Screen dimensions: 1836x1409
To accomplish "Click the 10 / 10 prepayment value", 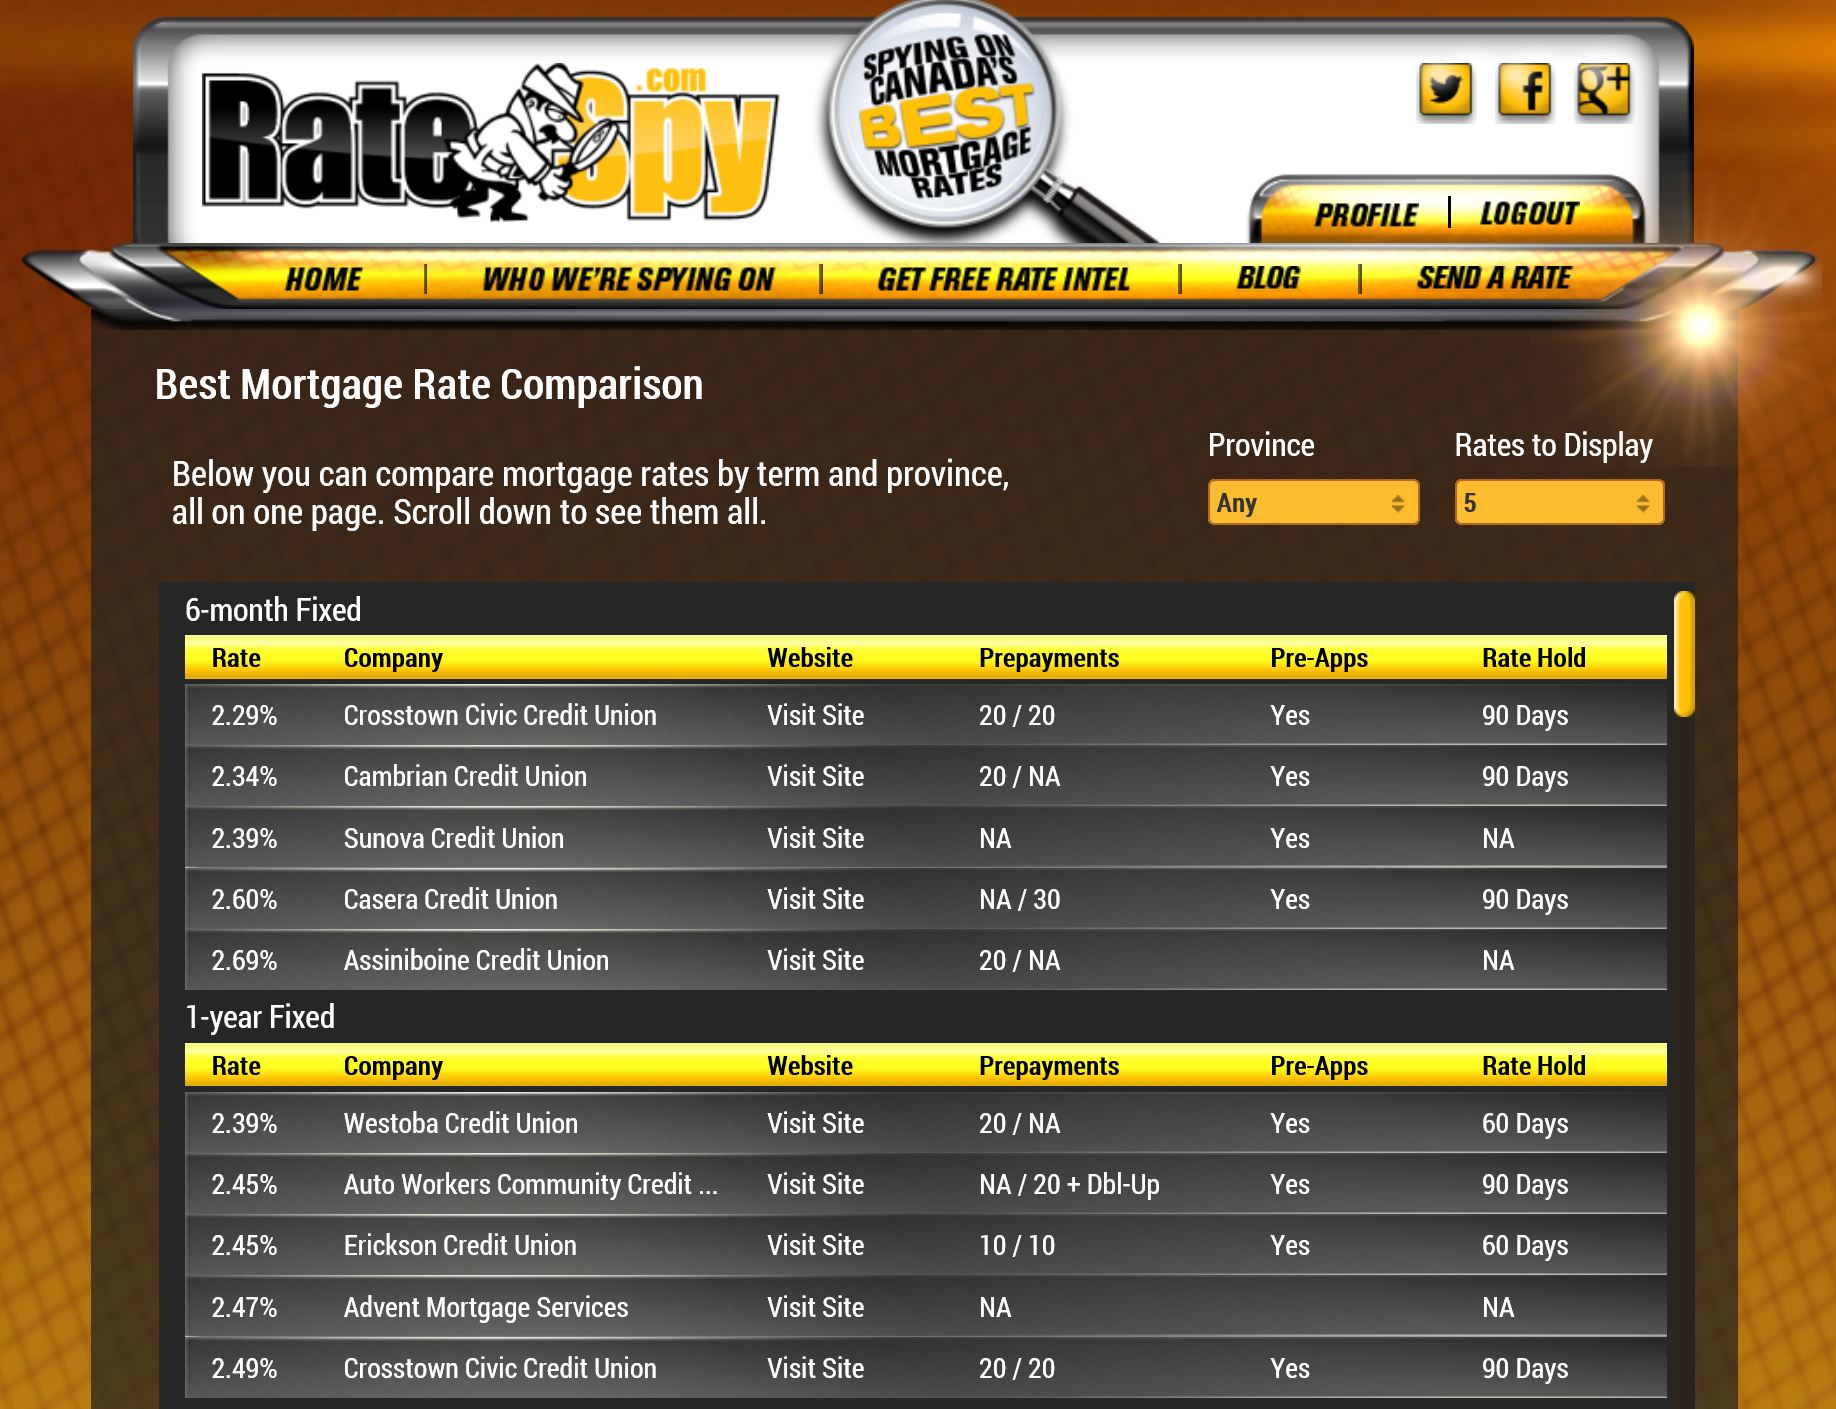I will tap(1017, 1245).
